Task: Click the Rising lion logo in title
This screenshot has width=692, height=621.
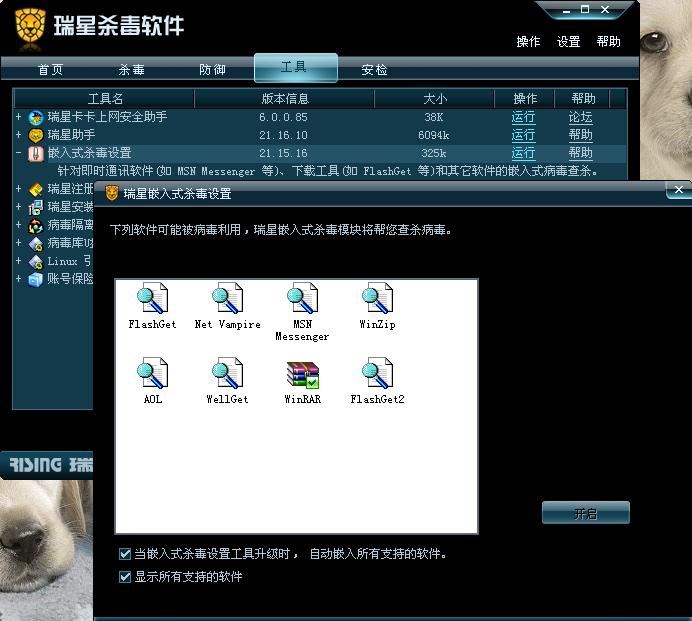Action: coord(30,26)
